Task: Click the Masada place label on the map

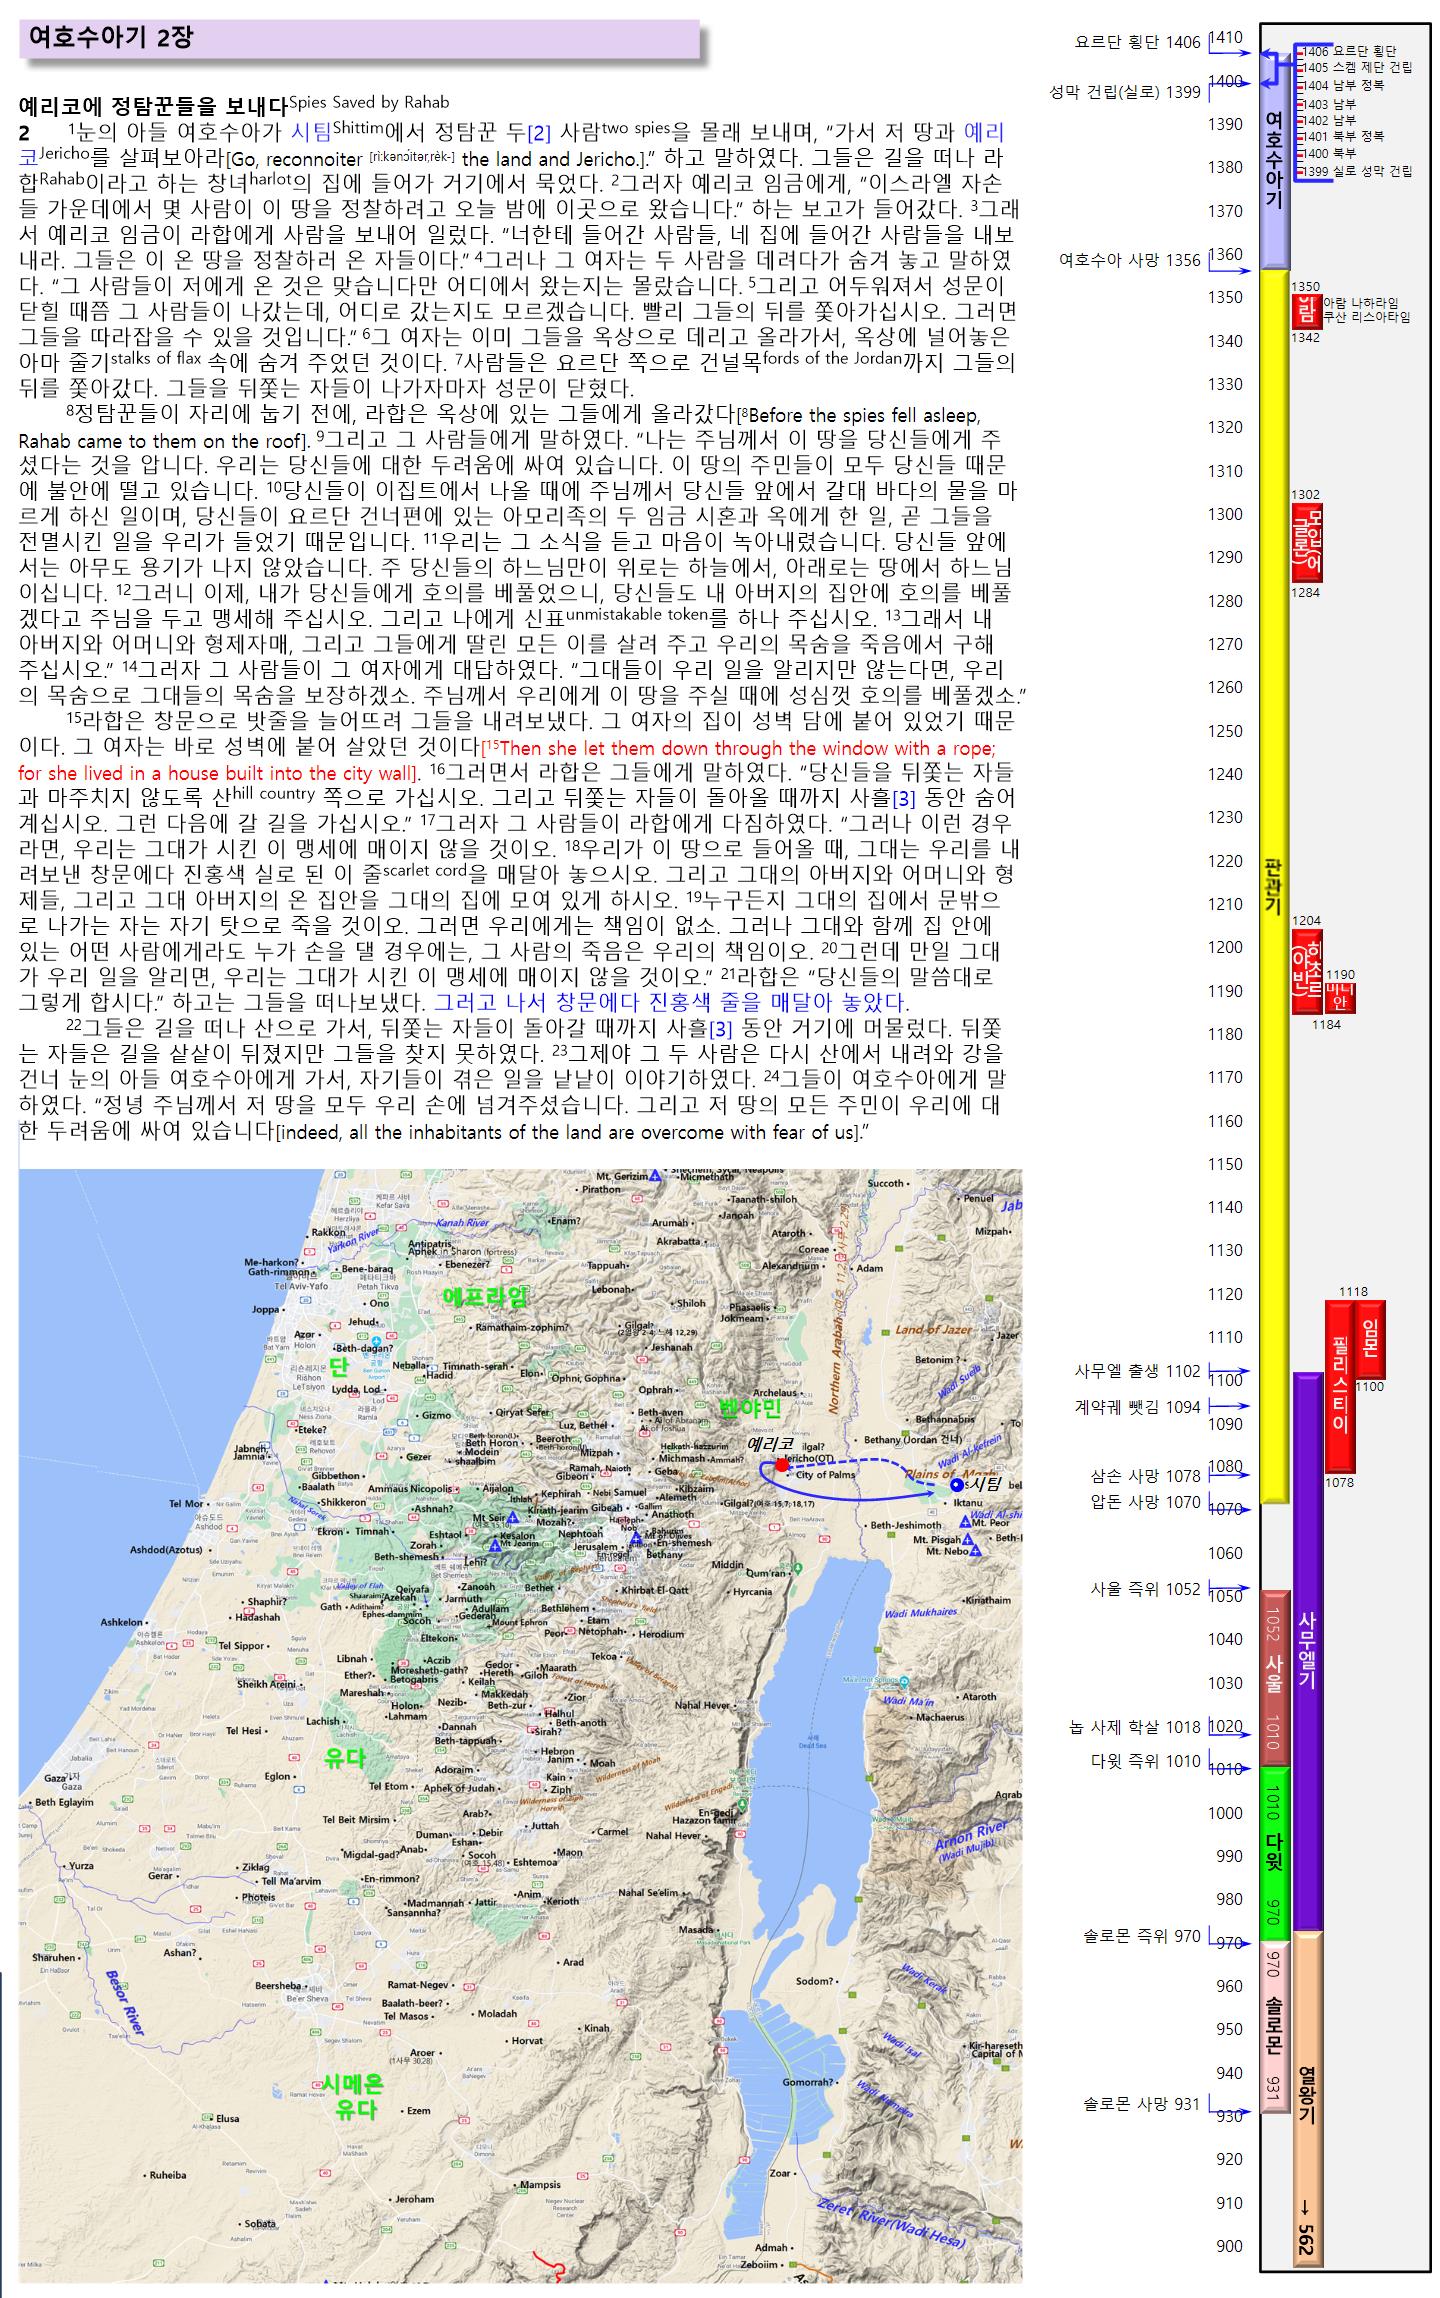Action: click(x=696, y=1929)
